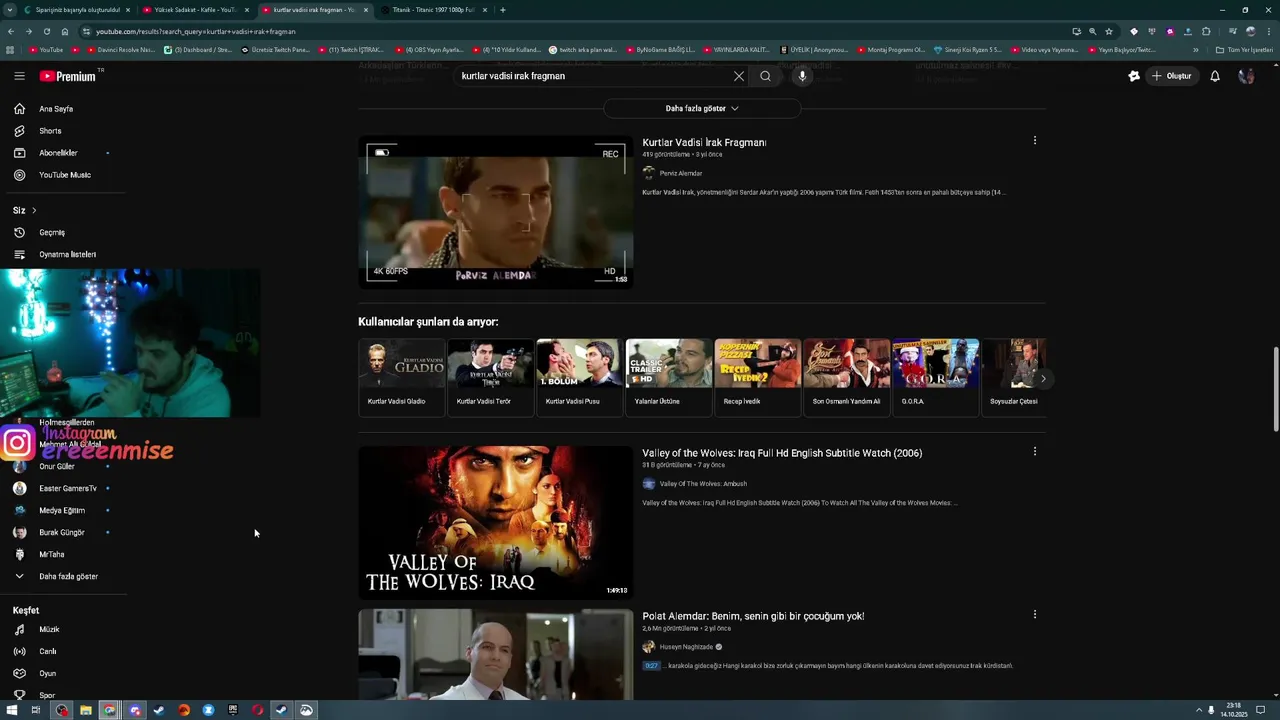
Task: Open the OBS Yayın Ayarla bookmark
Action: click(429, 50)
